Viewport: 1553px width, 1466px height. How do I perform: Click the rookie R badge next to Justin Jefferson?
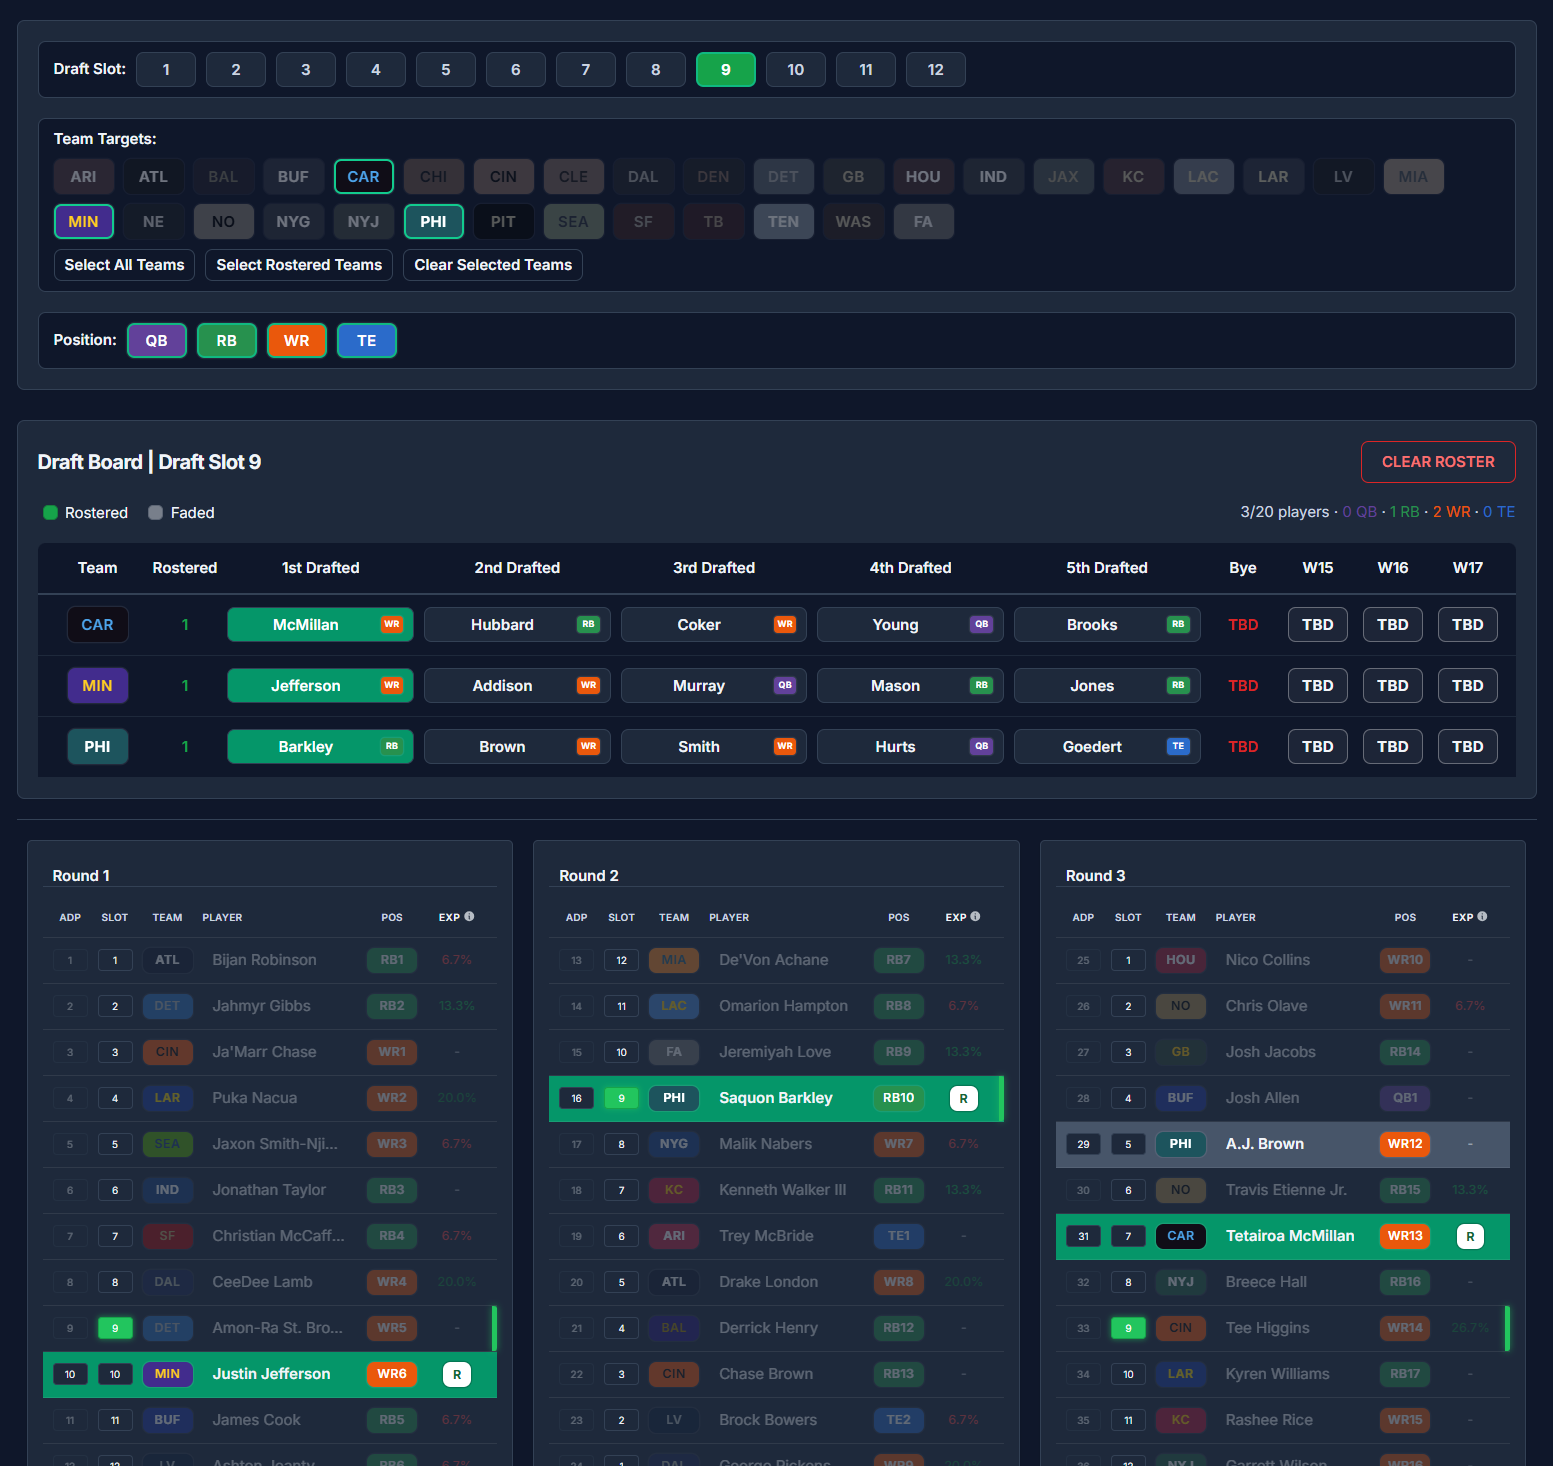click(x=457, y=1374)
